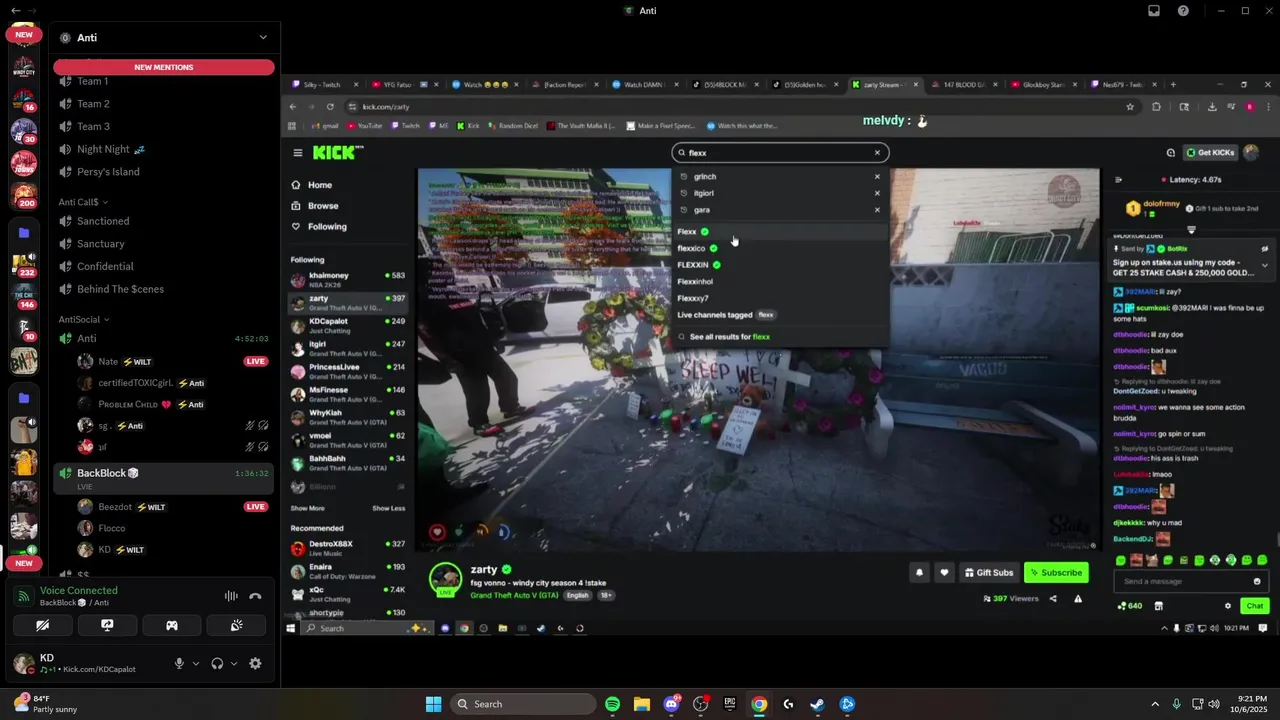Click the green Subscribe button
This screenshot has height=720, width=1280.
tap(1056, 573)
